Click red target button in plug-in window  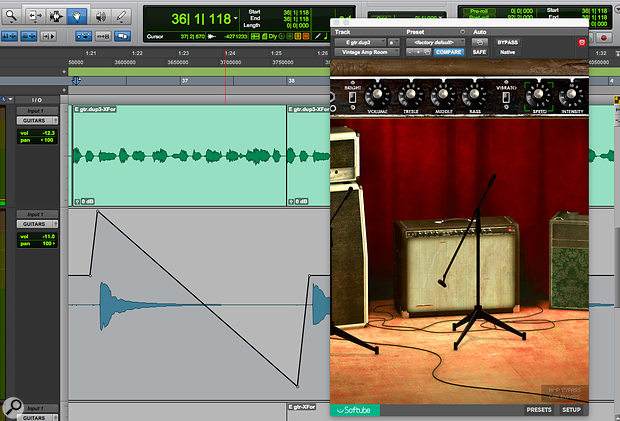coord(582,42)
